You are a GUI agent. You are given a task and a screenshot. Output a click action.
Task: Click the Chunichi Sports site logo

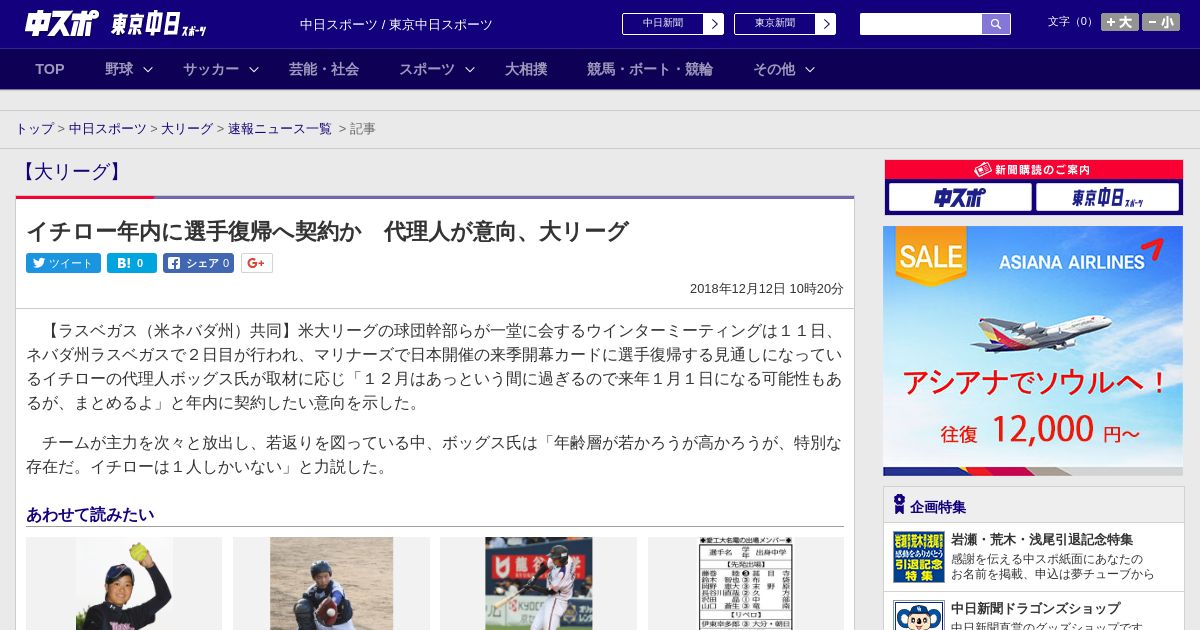click(62, 23)
